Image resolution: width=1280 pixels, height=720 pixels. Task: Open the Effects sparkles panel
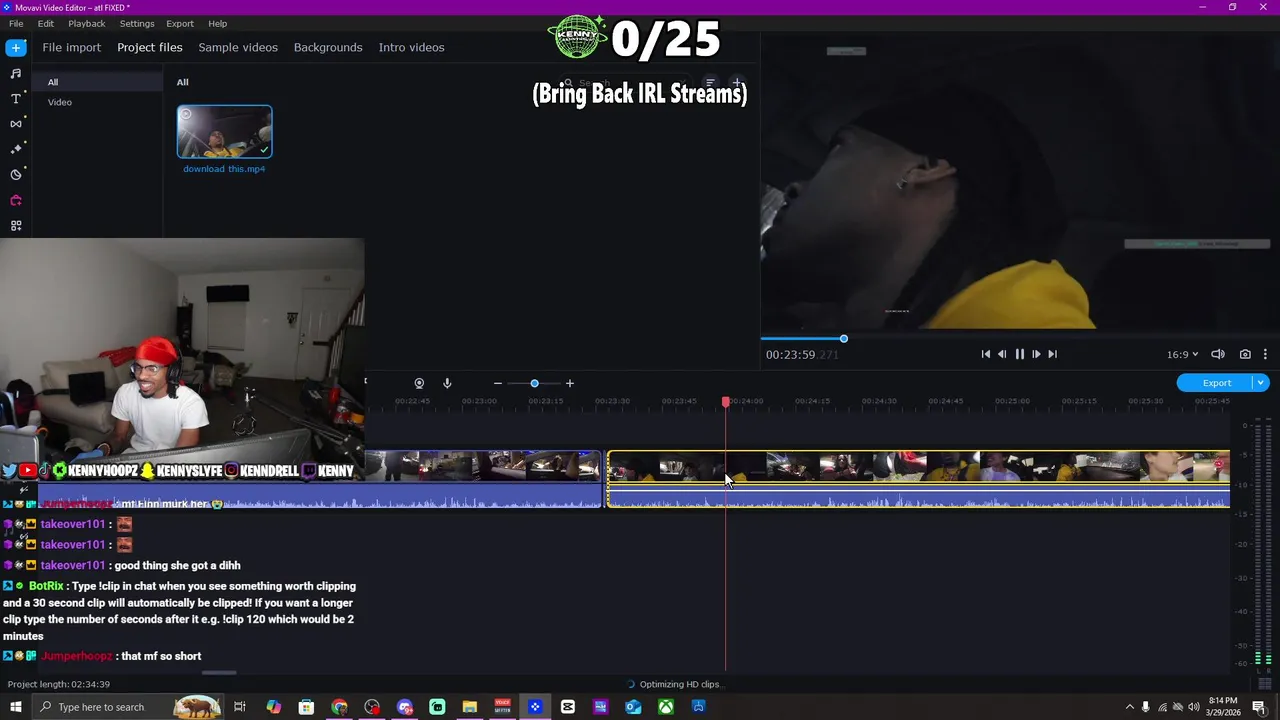pyautogui.click(x=16, y=149)
